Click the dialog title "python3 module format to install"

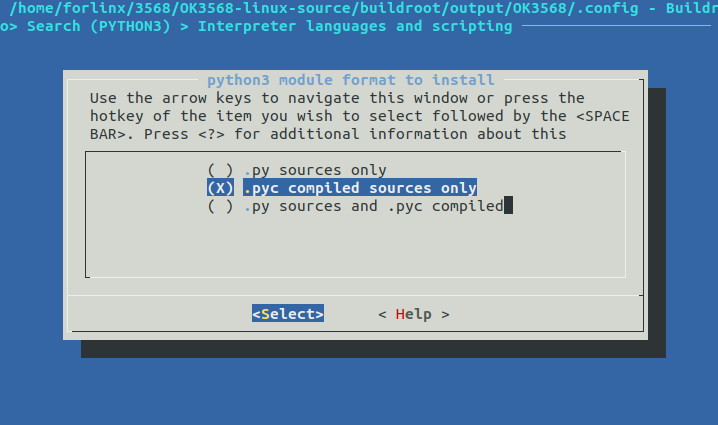coord(350,79)
